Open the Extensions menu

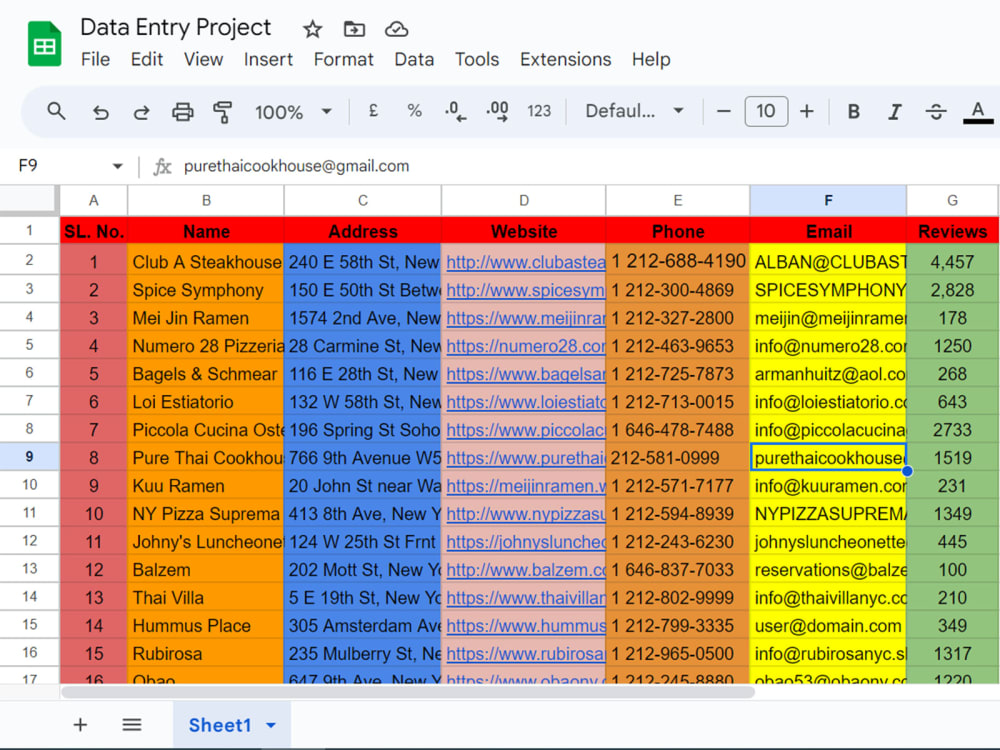[x=565, y=59]
